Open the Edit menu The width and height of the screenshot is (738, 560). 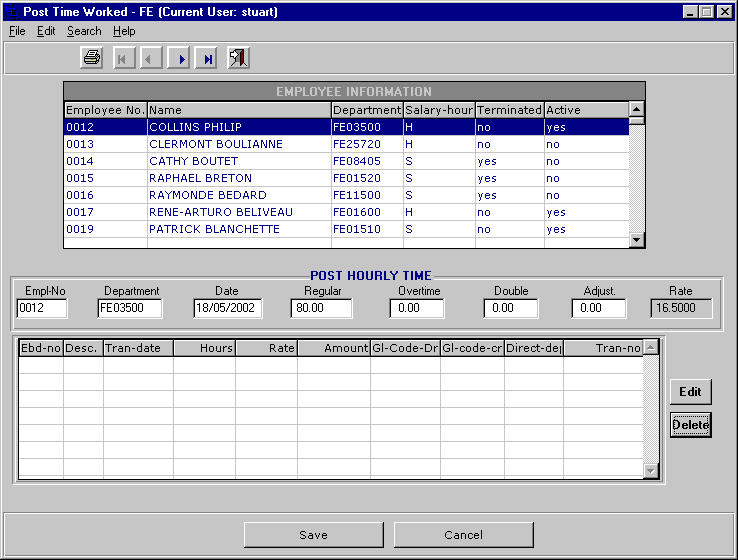[46, 31]
